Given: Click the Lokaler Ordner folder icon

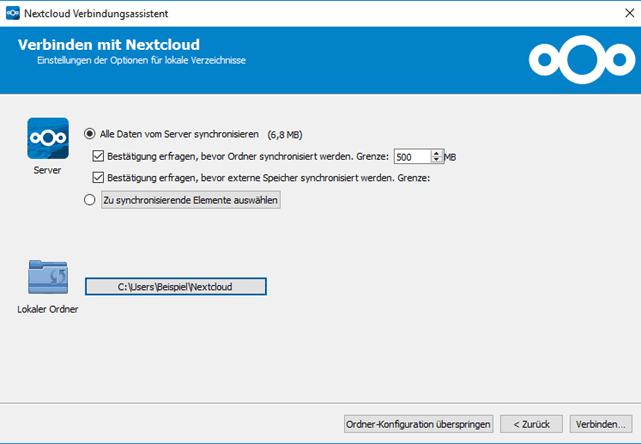Looking at the screenshot, I should point(48,277).
